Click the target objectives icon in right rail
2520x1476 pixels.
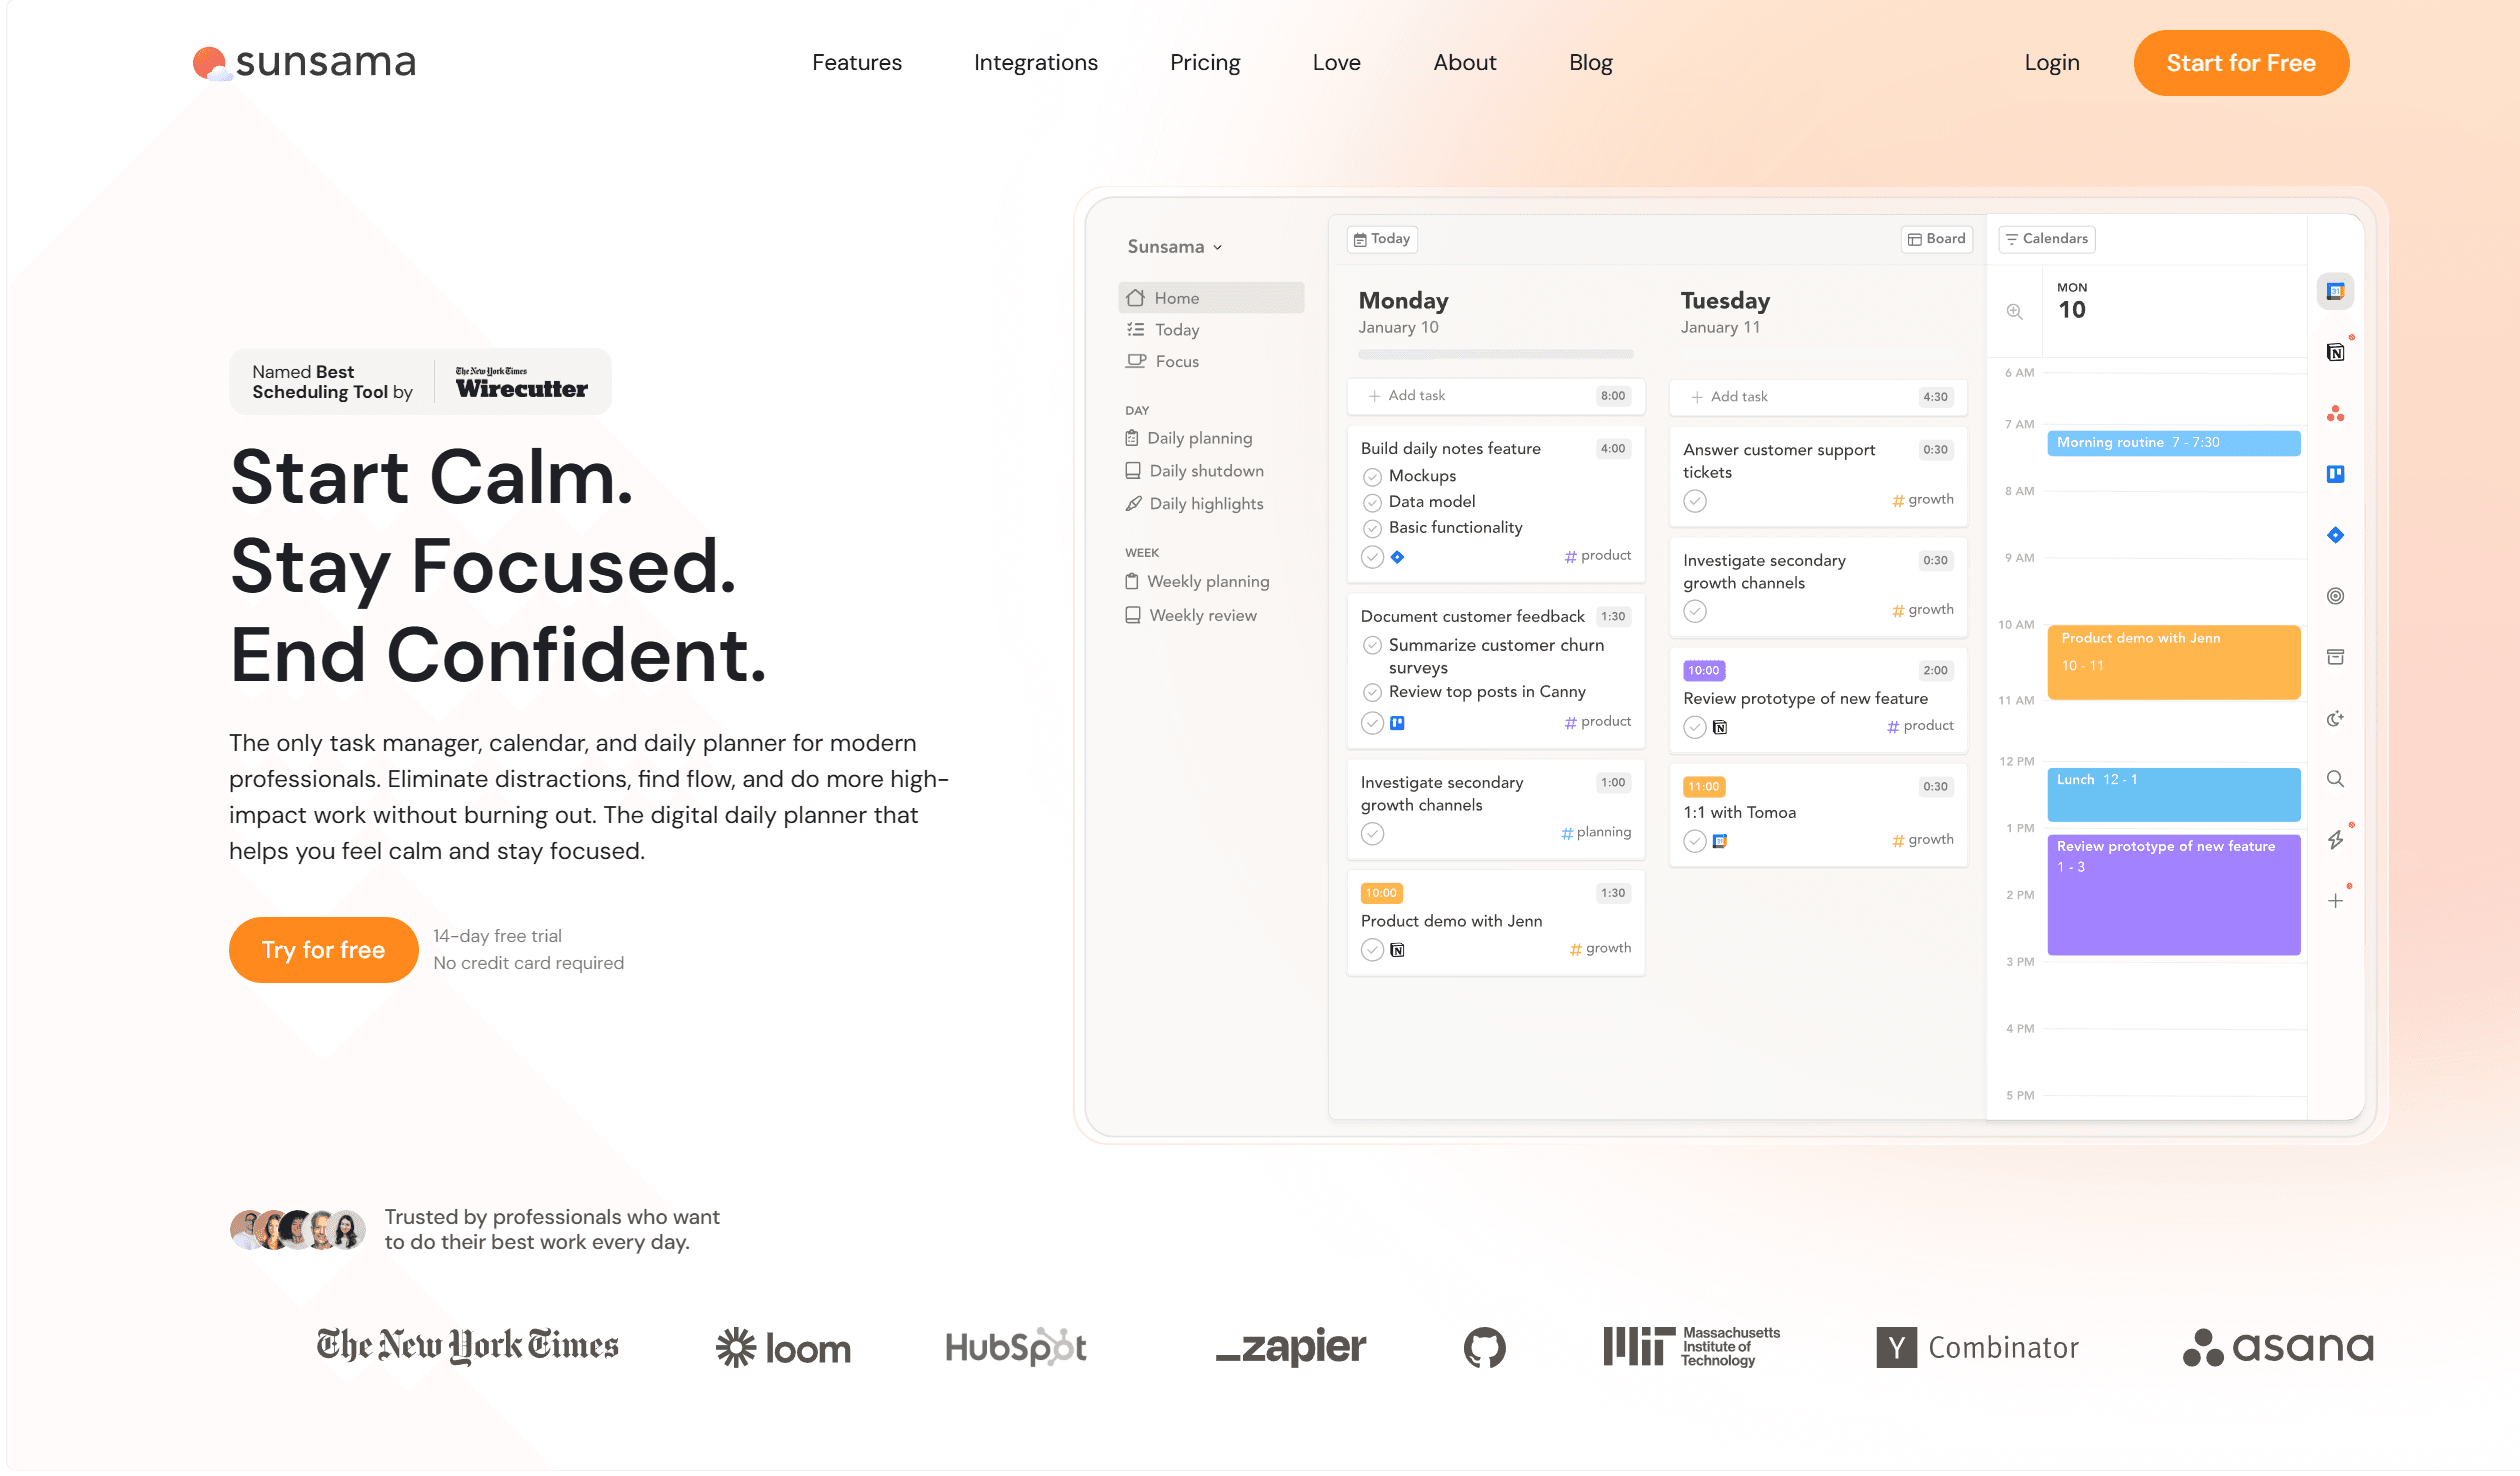tap(2335, 596)
